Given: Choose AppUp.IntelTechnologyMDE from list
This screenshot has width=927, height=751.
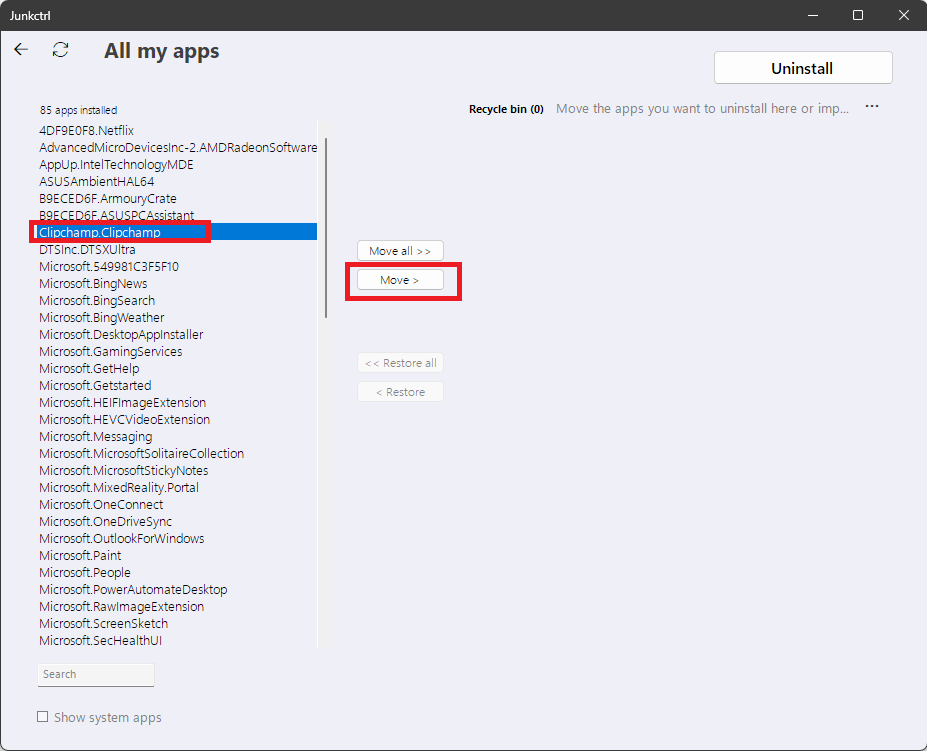Looking at the screenshot, I should click(x=116, y=164).
